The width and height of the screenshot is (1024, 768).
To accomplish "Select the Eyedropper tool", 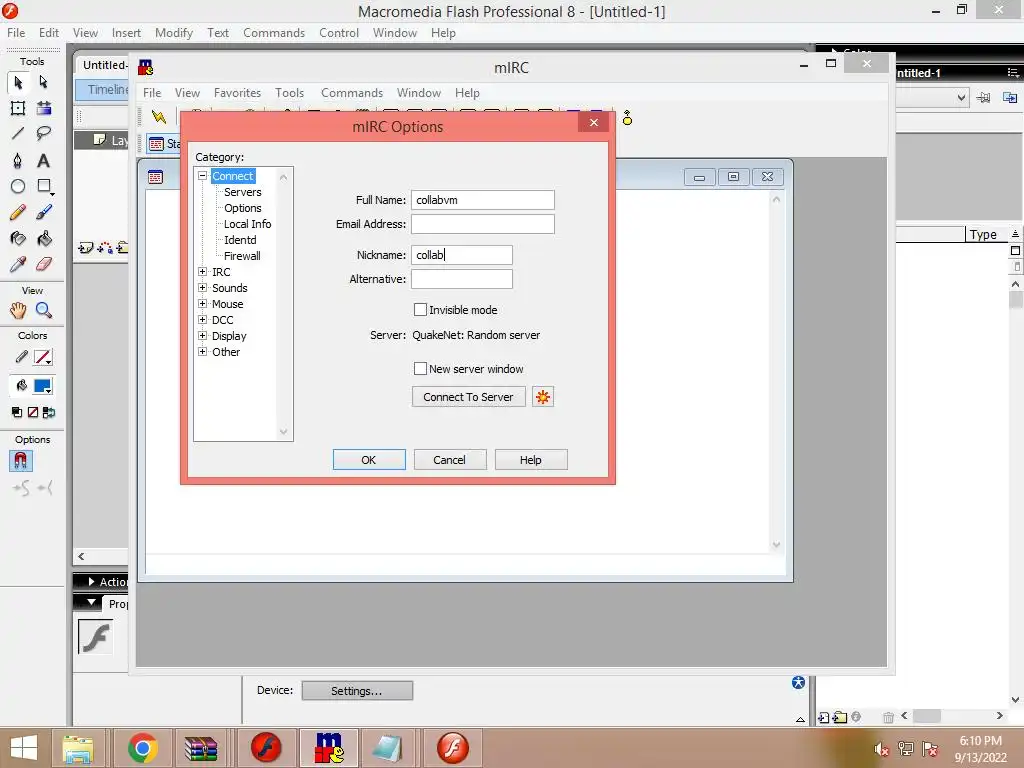I will [x=18, y=264].
